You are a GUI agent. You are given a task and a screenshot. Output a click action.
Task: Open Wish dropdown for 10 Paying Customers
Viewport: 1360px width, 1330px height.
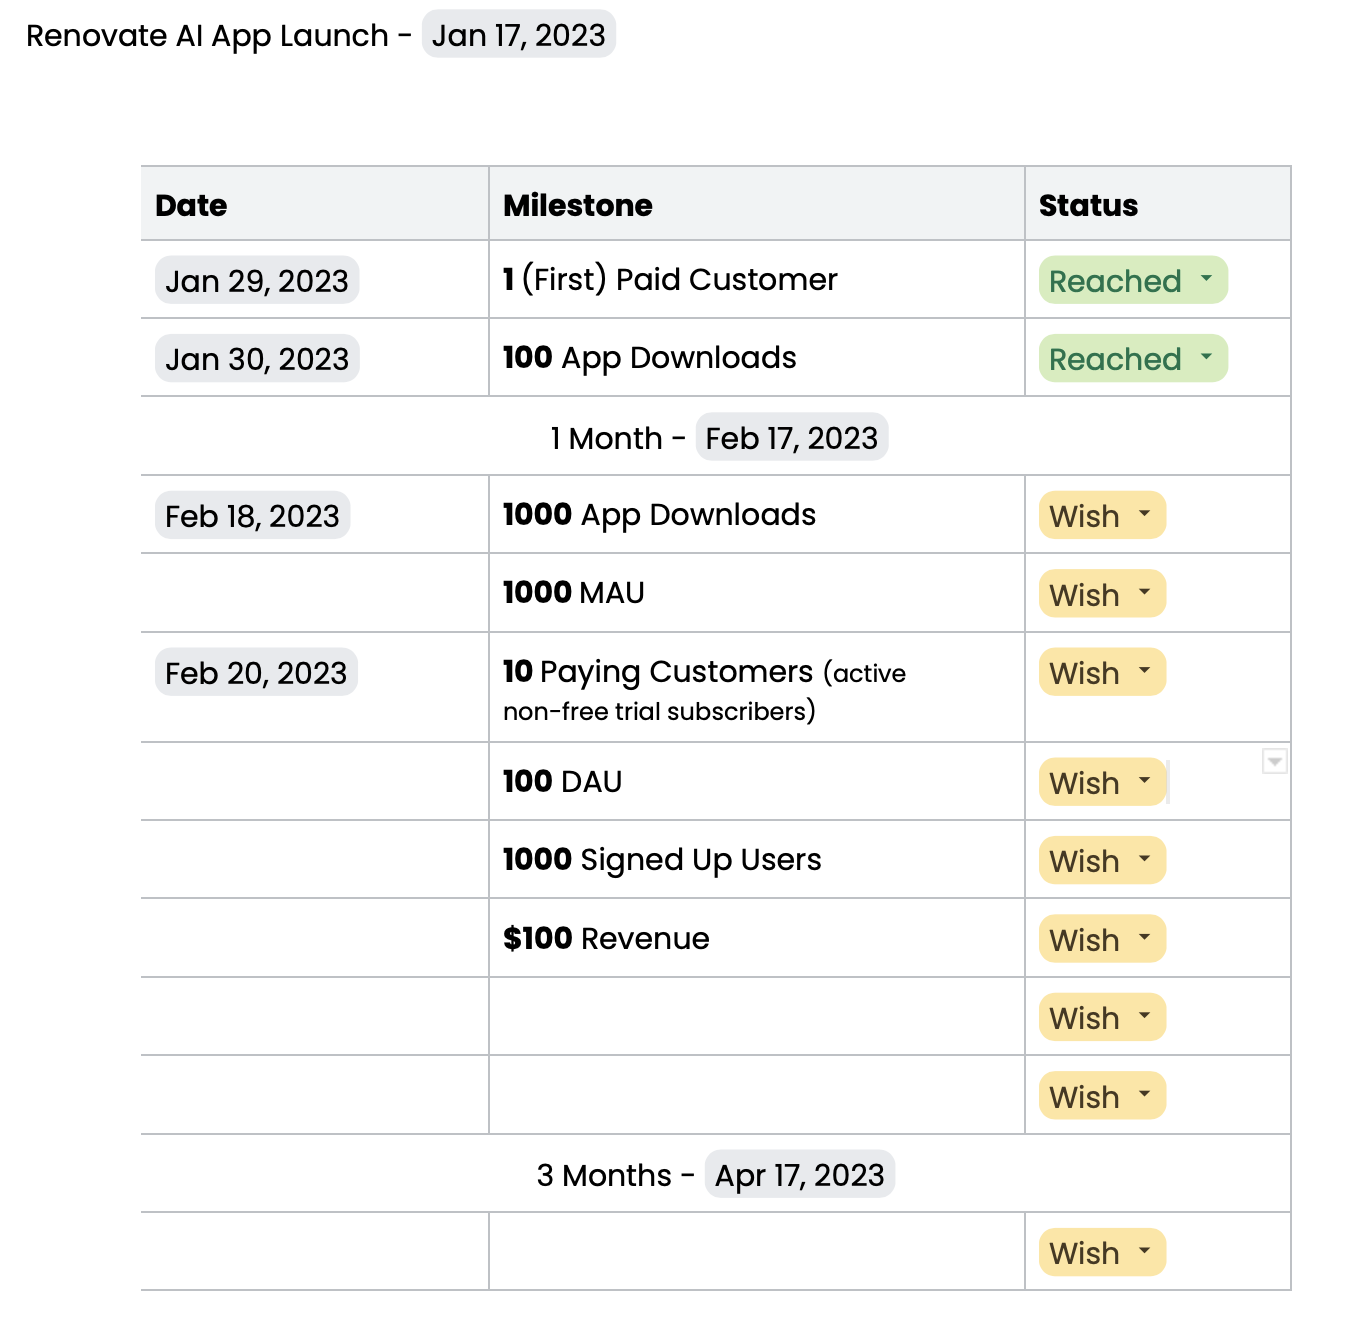pyautogui.click(x=1102, y=673)
